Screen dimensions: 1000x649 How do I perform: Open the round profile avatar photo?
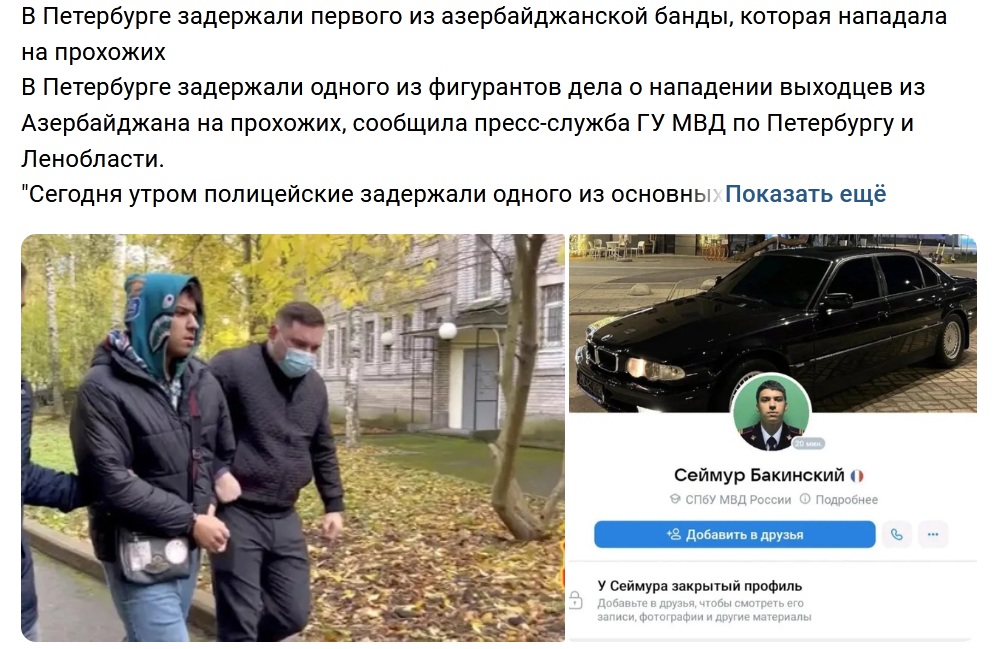(770, 413)
